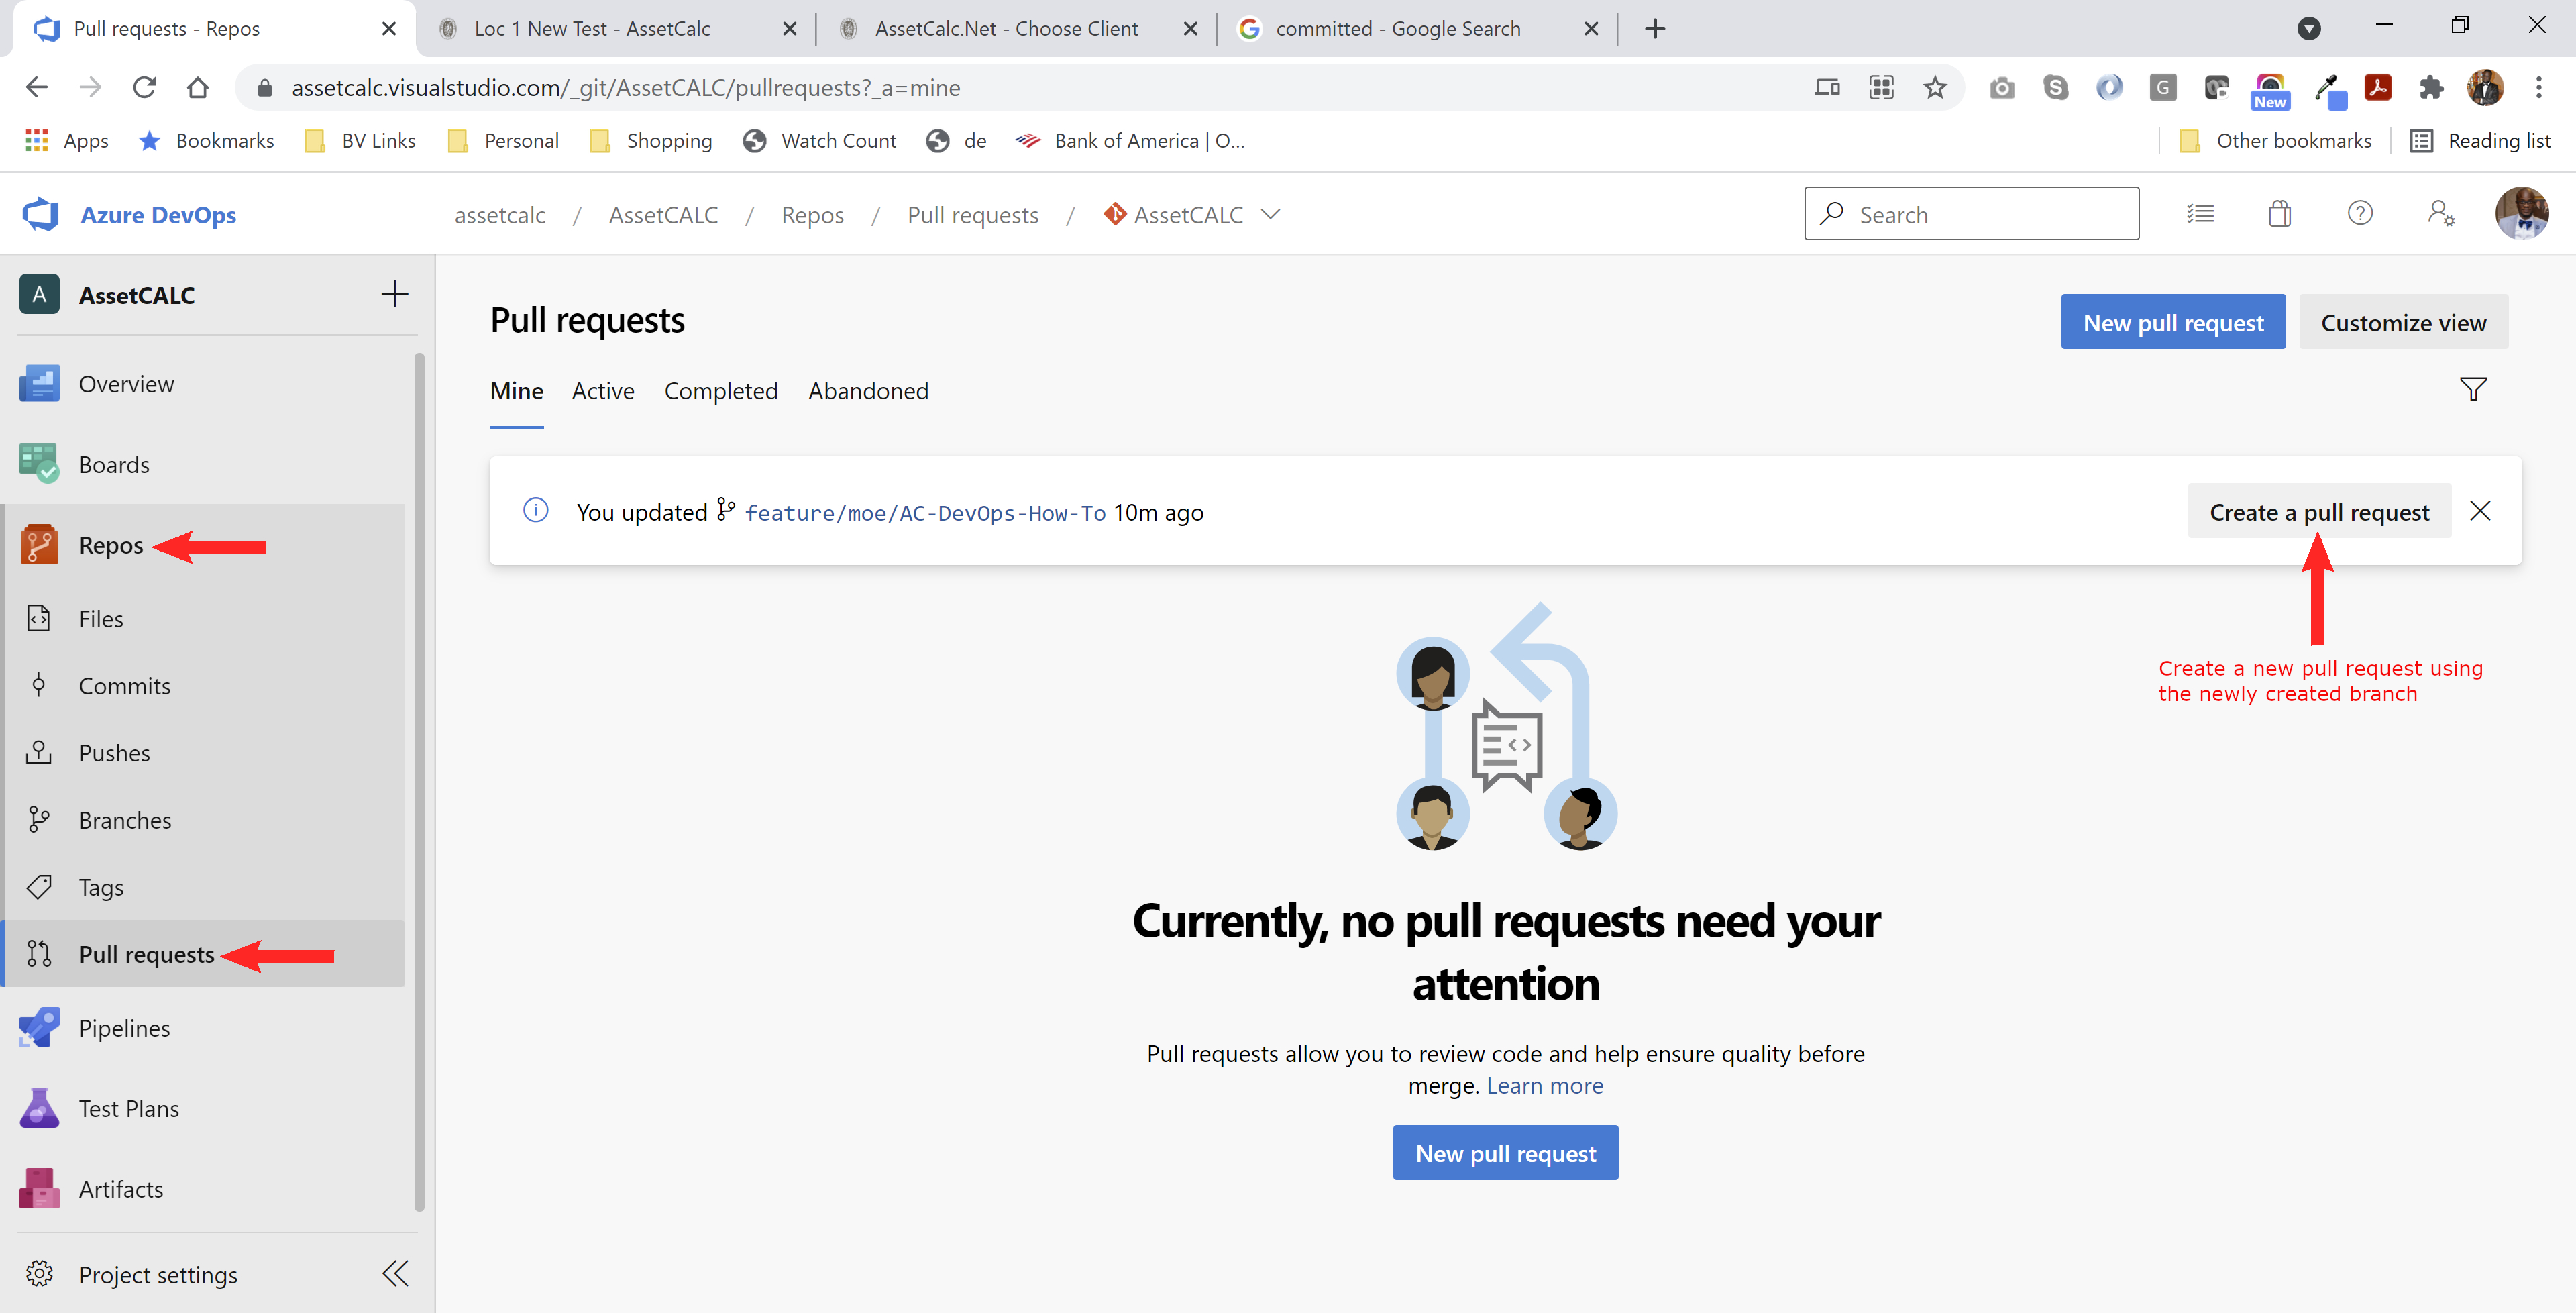Viewport: 2576px width, 1313px height.
Task: Open user settings icon in header
Action: [x=2440, y=213]
